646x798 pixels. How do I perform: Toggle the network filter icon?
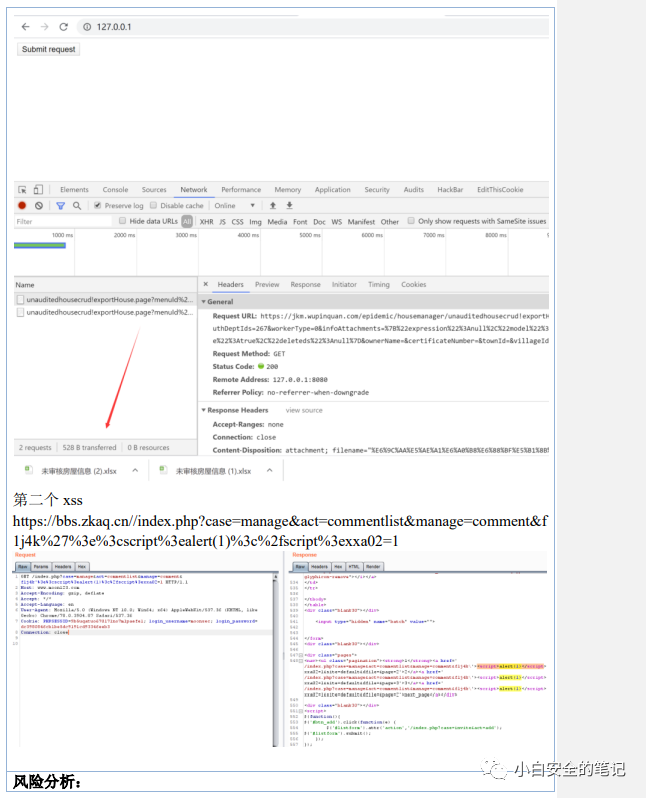pos(61,206)
